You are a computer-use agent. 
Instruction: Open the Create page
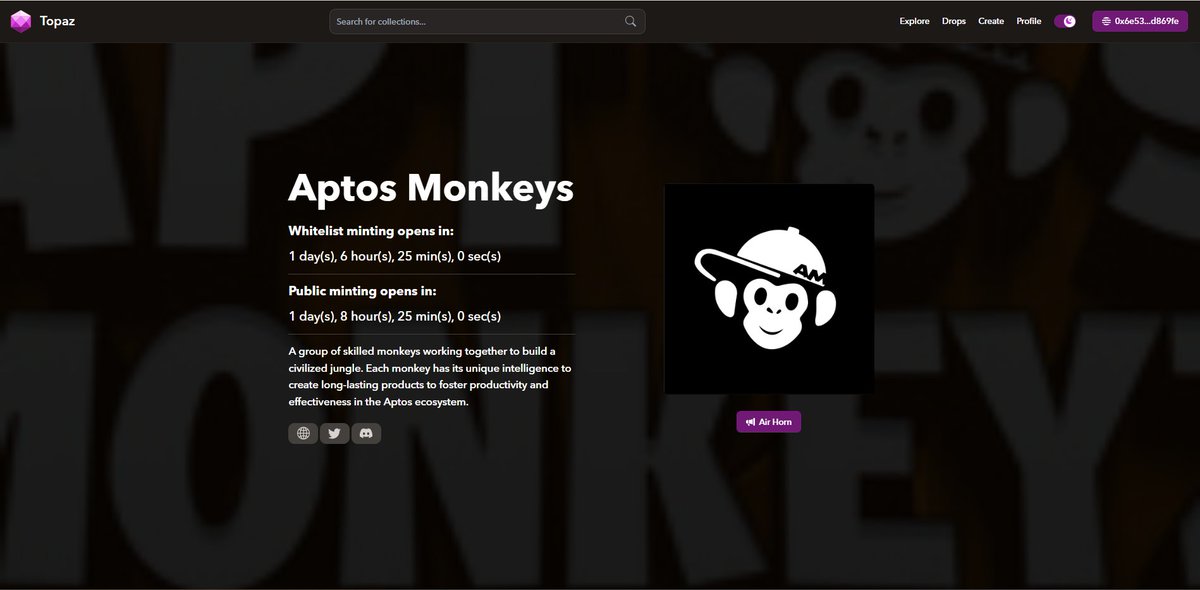click(990, 20)
